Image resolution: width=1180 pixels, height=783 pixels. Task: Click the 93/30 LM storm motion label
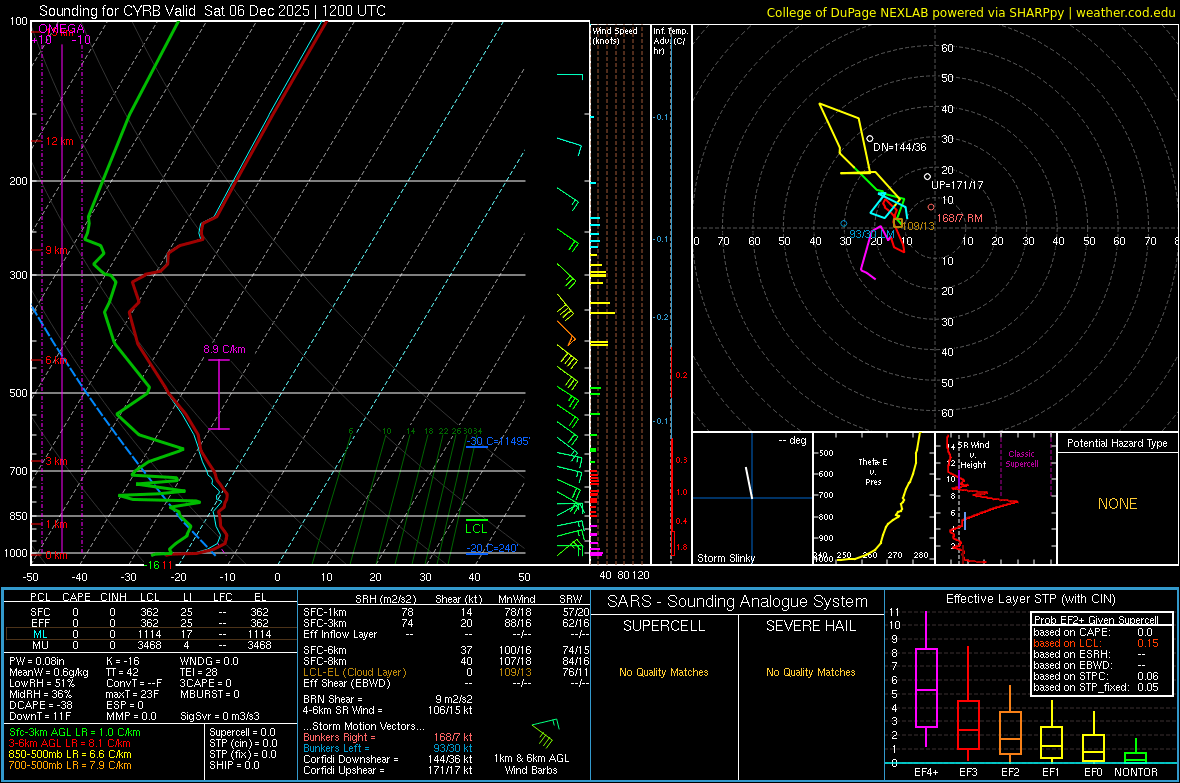(x=871, y=234)
